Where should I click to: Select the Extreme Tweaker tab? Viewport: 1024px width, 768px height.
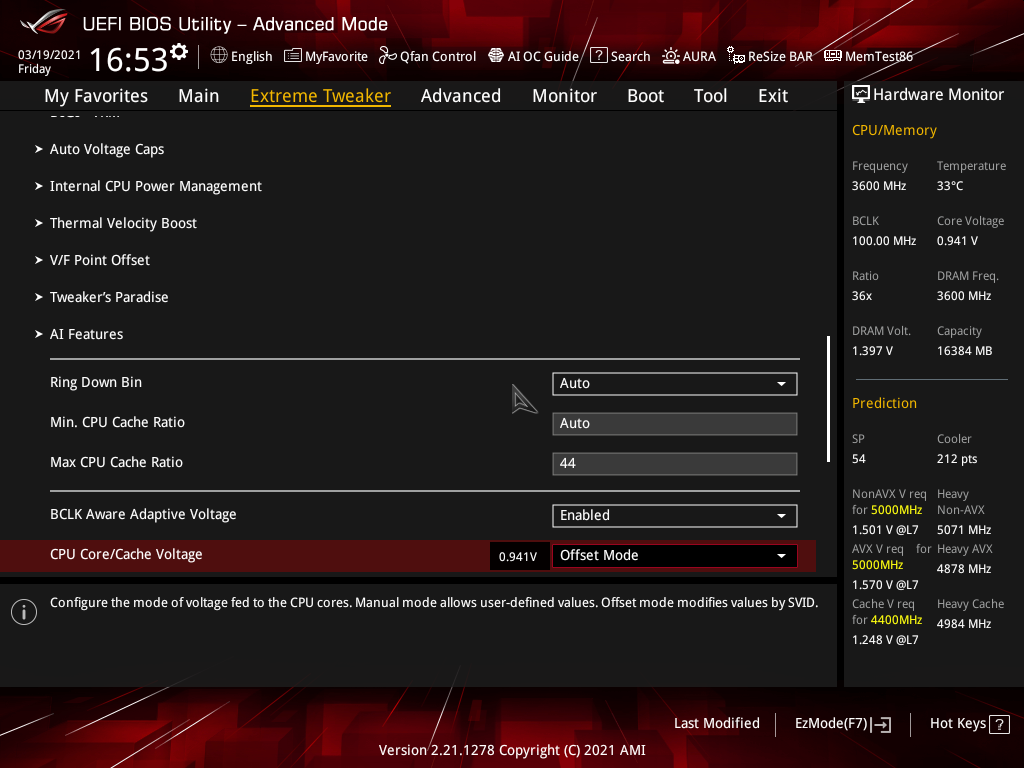(x=321, y=96)
